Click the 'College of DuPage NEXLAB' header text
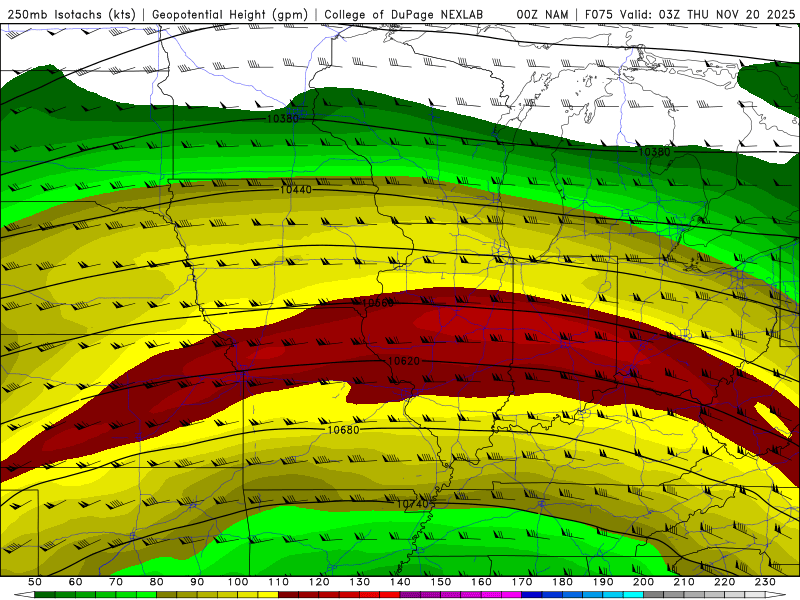The width and height of the screenshot is (800, 600). (x=403, y=15)
